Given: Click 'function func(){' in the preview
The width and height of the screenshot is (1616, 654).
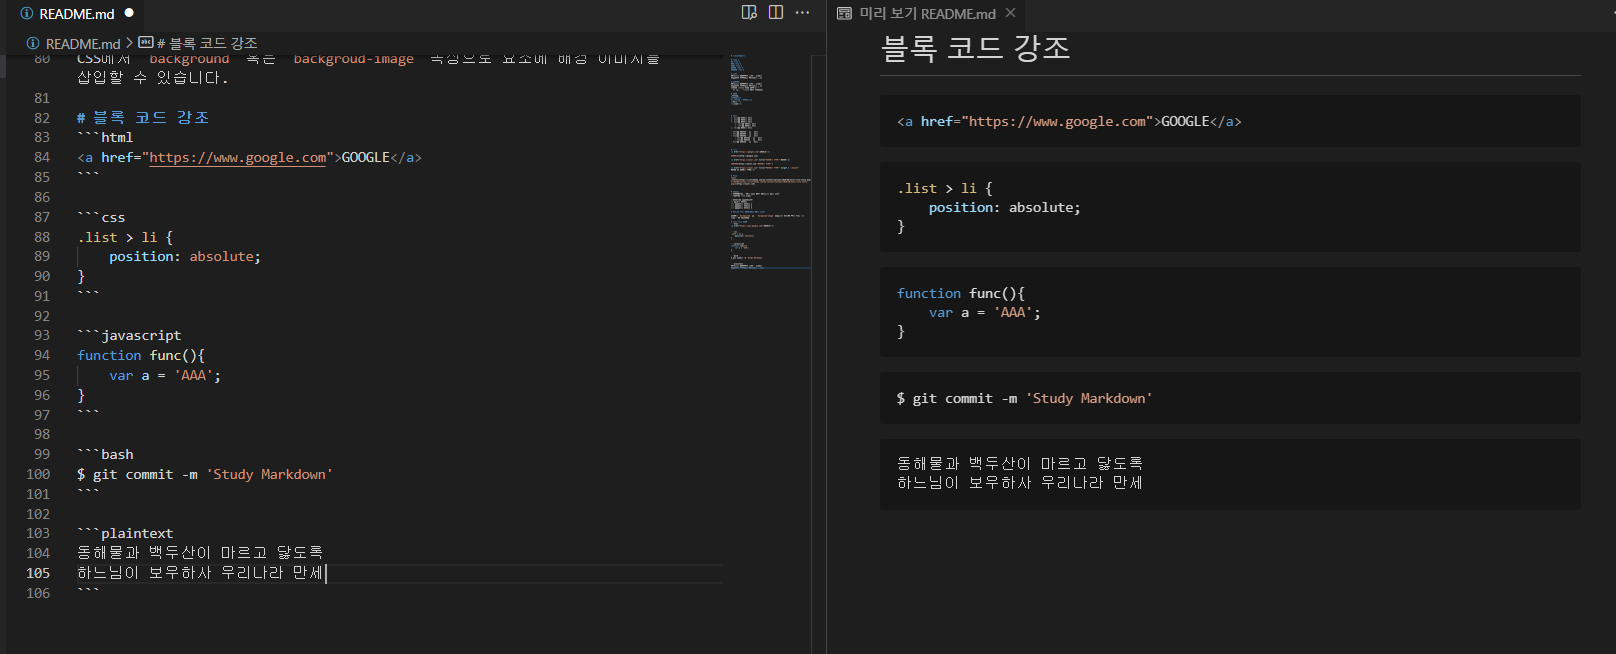Looking at the screenshot, I should (x=961, y=293).
